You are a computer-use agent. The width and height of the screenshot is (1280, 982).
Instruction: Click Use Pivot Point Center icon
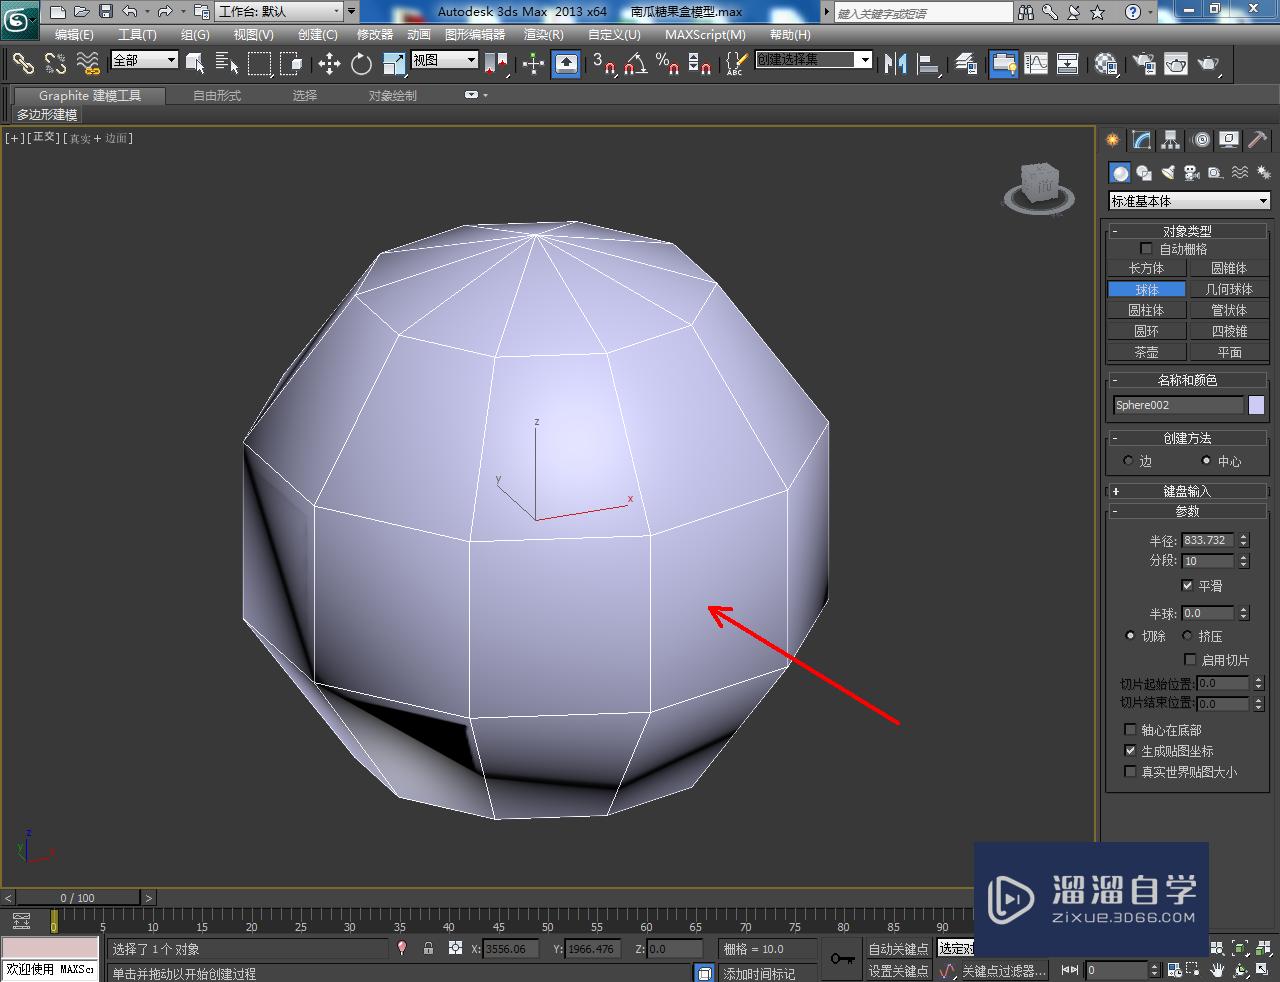(496, 64)
